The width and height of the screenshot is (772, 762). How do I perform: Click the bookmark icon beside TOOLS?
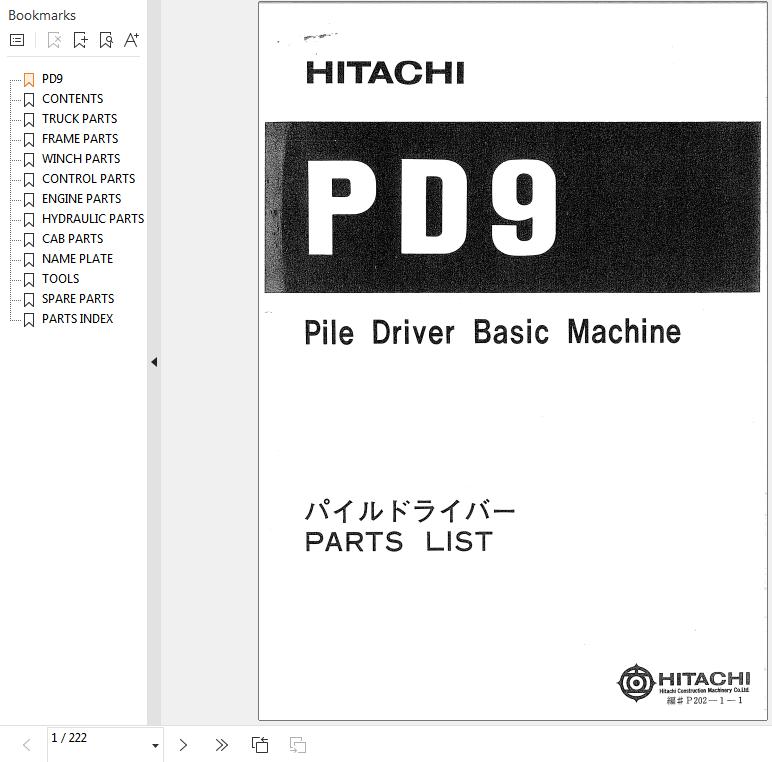coord(29,280)
